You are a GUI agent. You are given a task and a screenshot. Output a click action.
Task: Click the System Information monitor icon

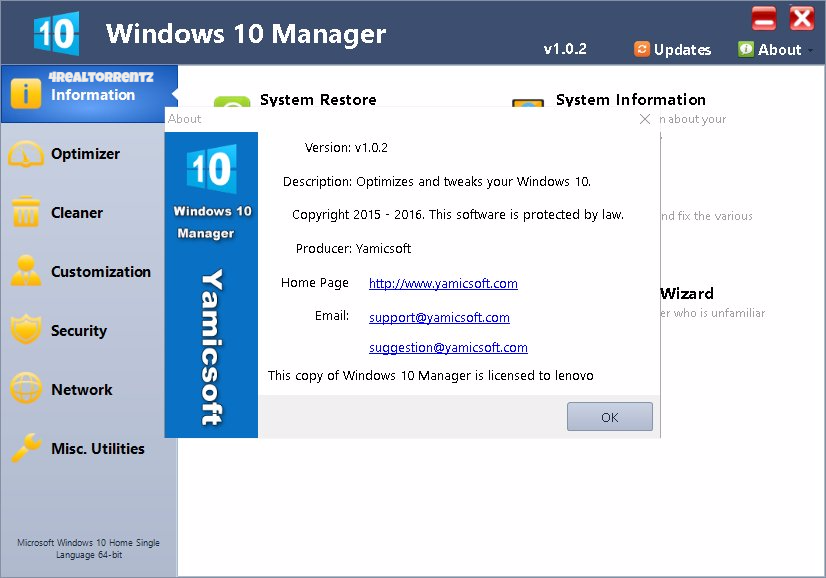click(527, 102)
